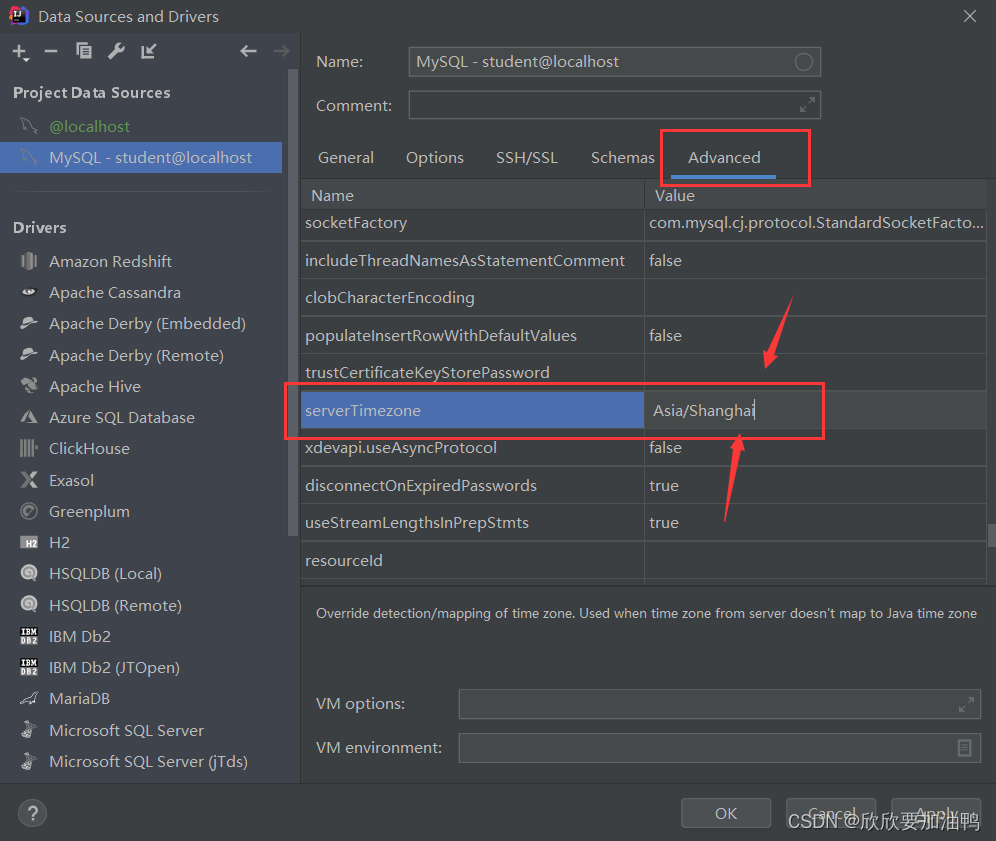Select the Advanced tab
This screenshot has height=841, width=996.
pos(724,158)
